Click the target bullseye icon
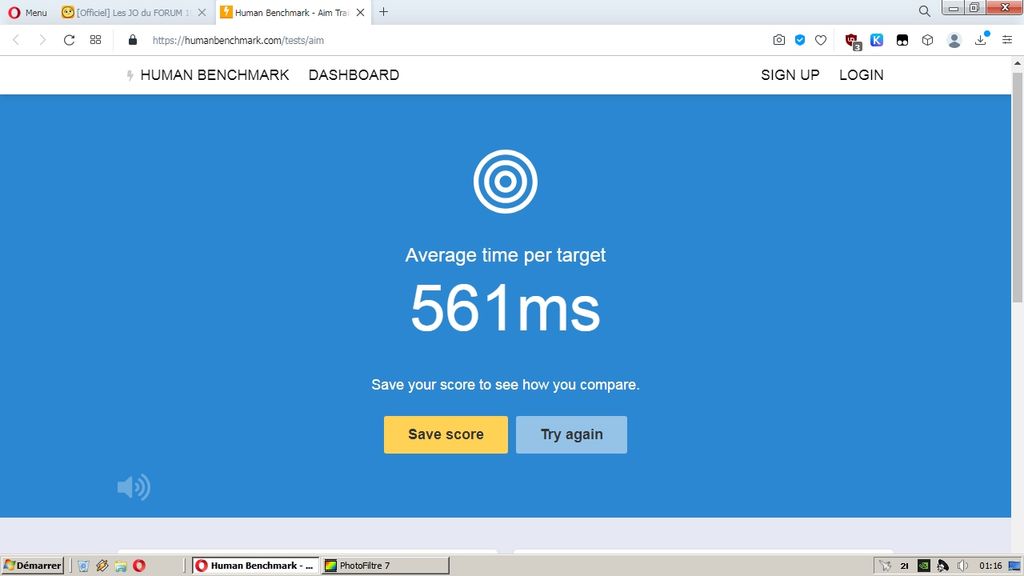Screen dimensions: 1024x576 tap(505, 182)
